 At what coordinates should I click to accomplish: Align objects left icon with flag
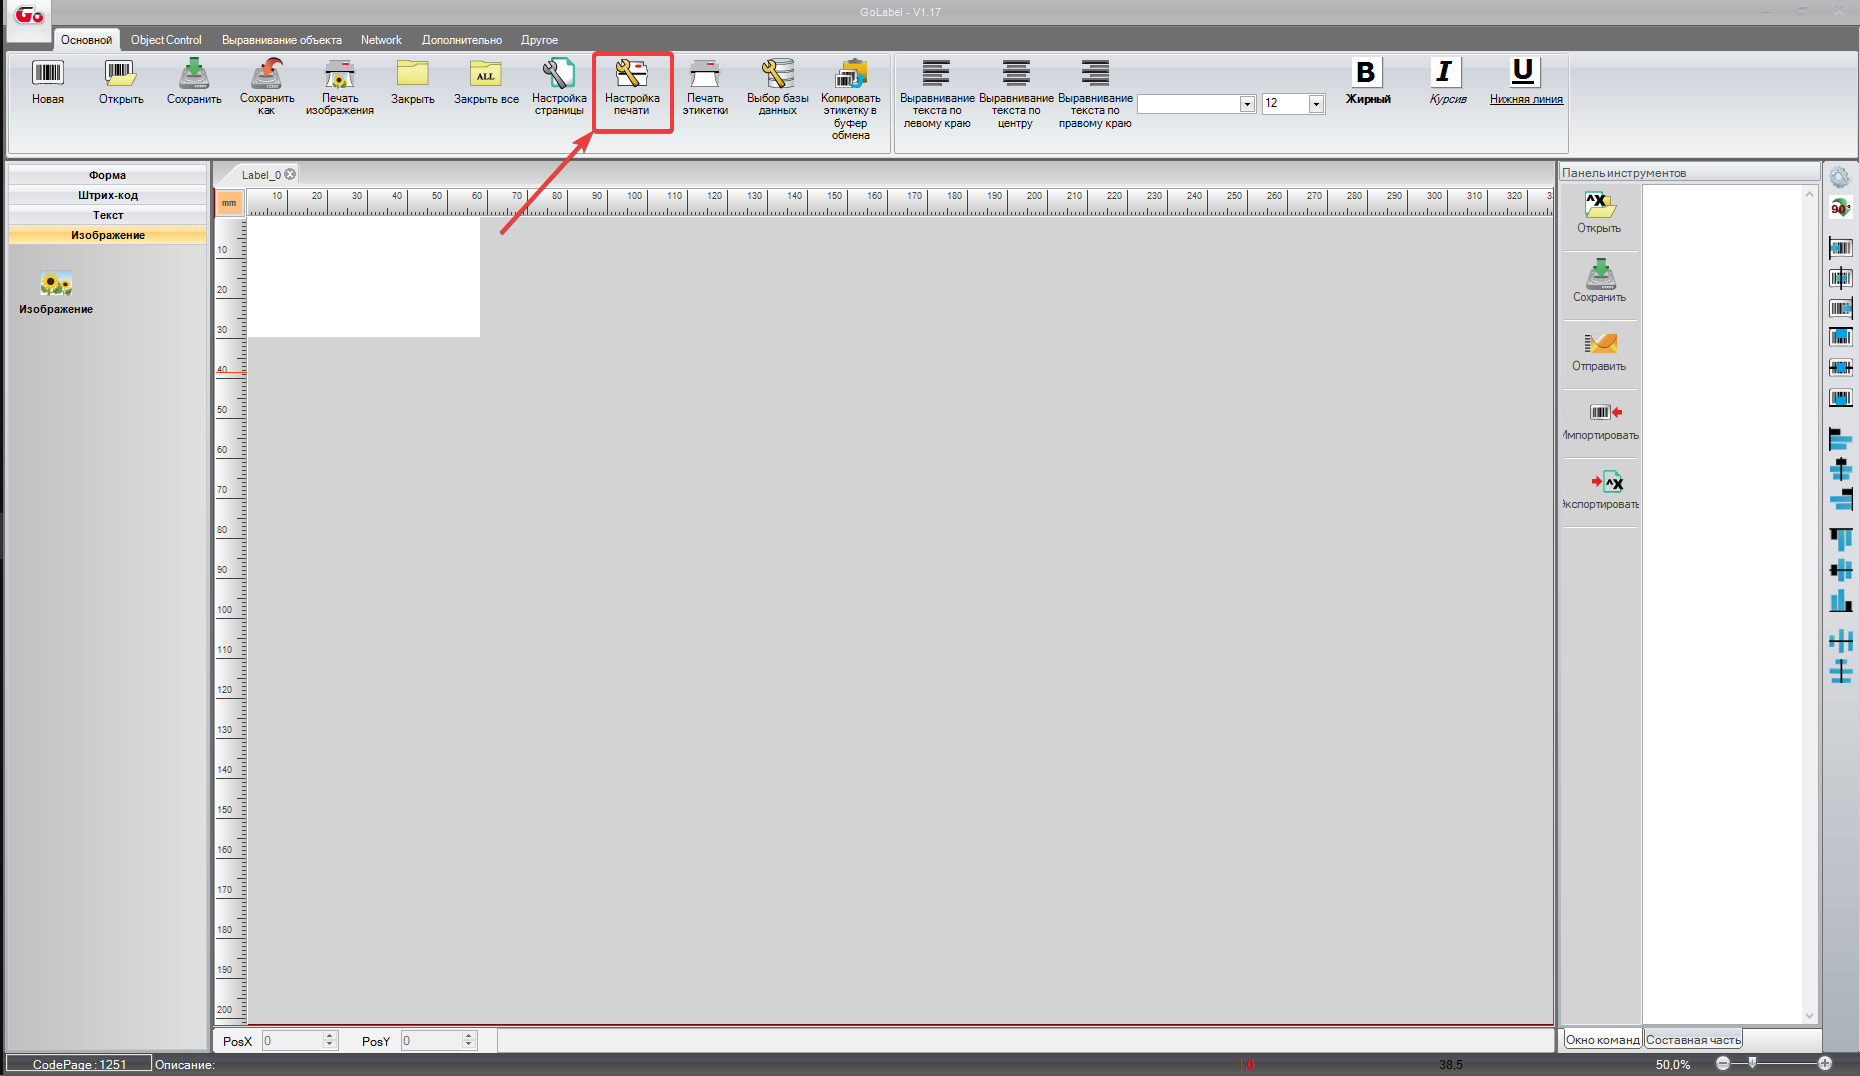point(1840,439)
